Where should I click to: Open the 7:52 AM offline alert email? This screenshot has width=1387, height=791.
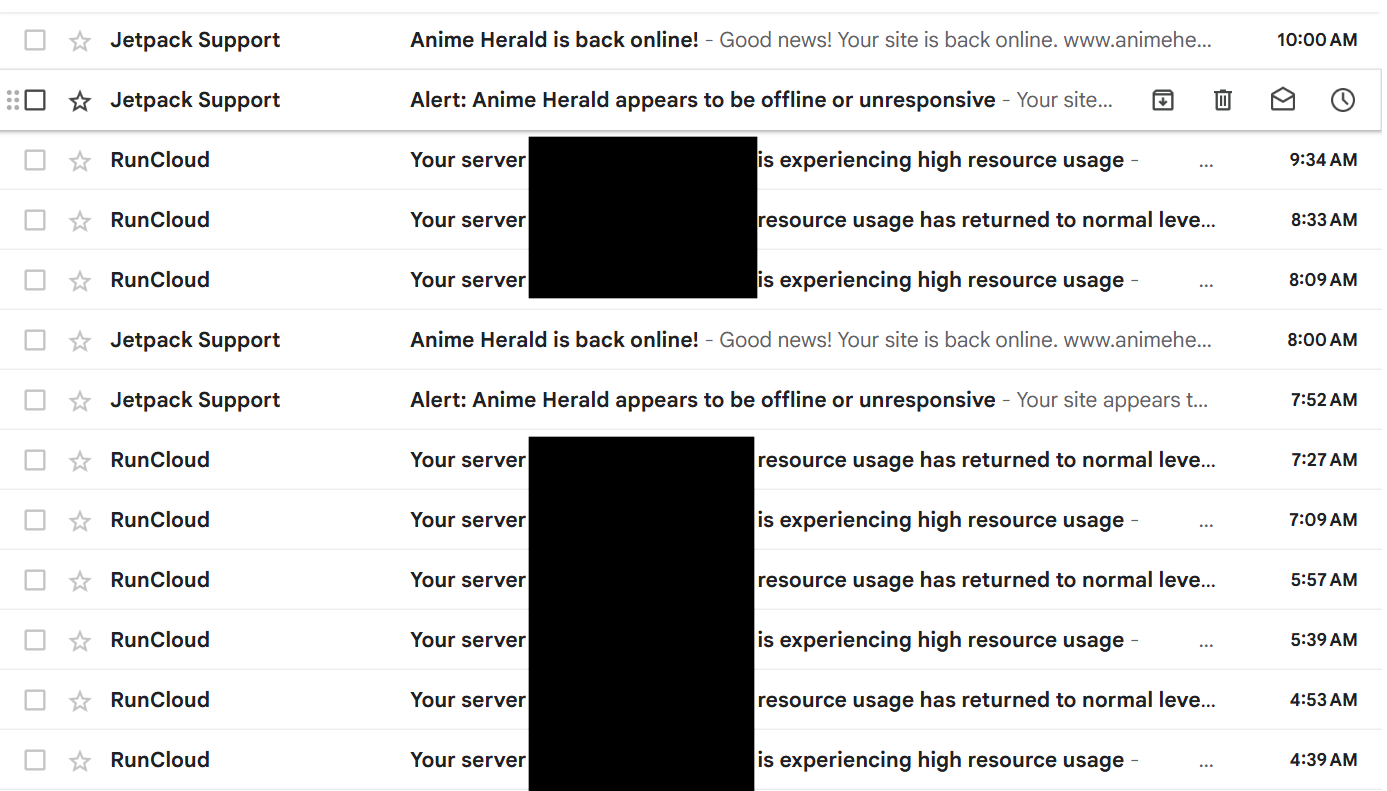click(x=702, y=400)
